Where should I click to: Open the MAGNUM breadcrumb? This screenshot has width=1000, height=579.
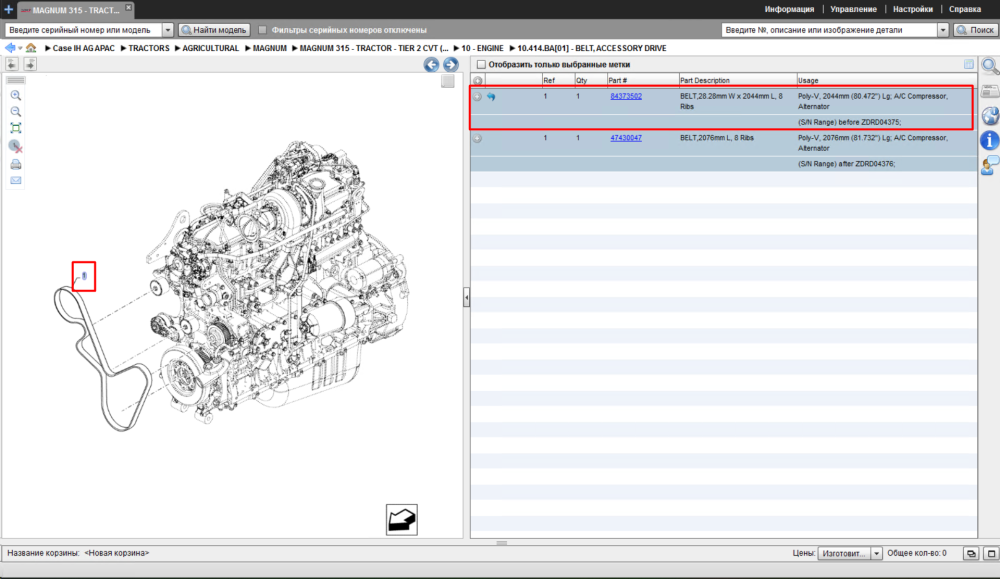270,48
